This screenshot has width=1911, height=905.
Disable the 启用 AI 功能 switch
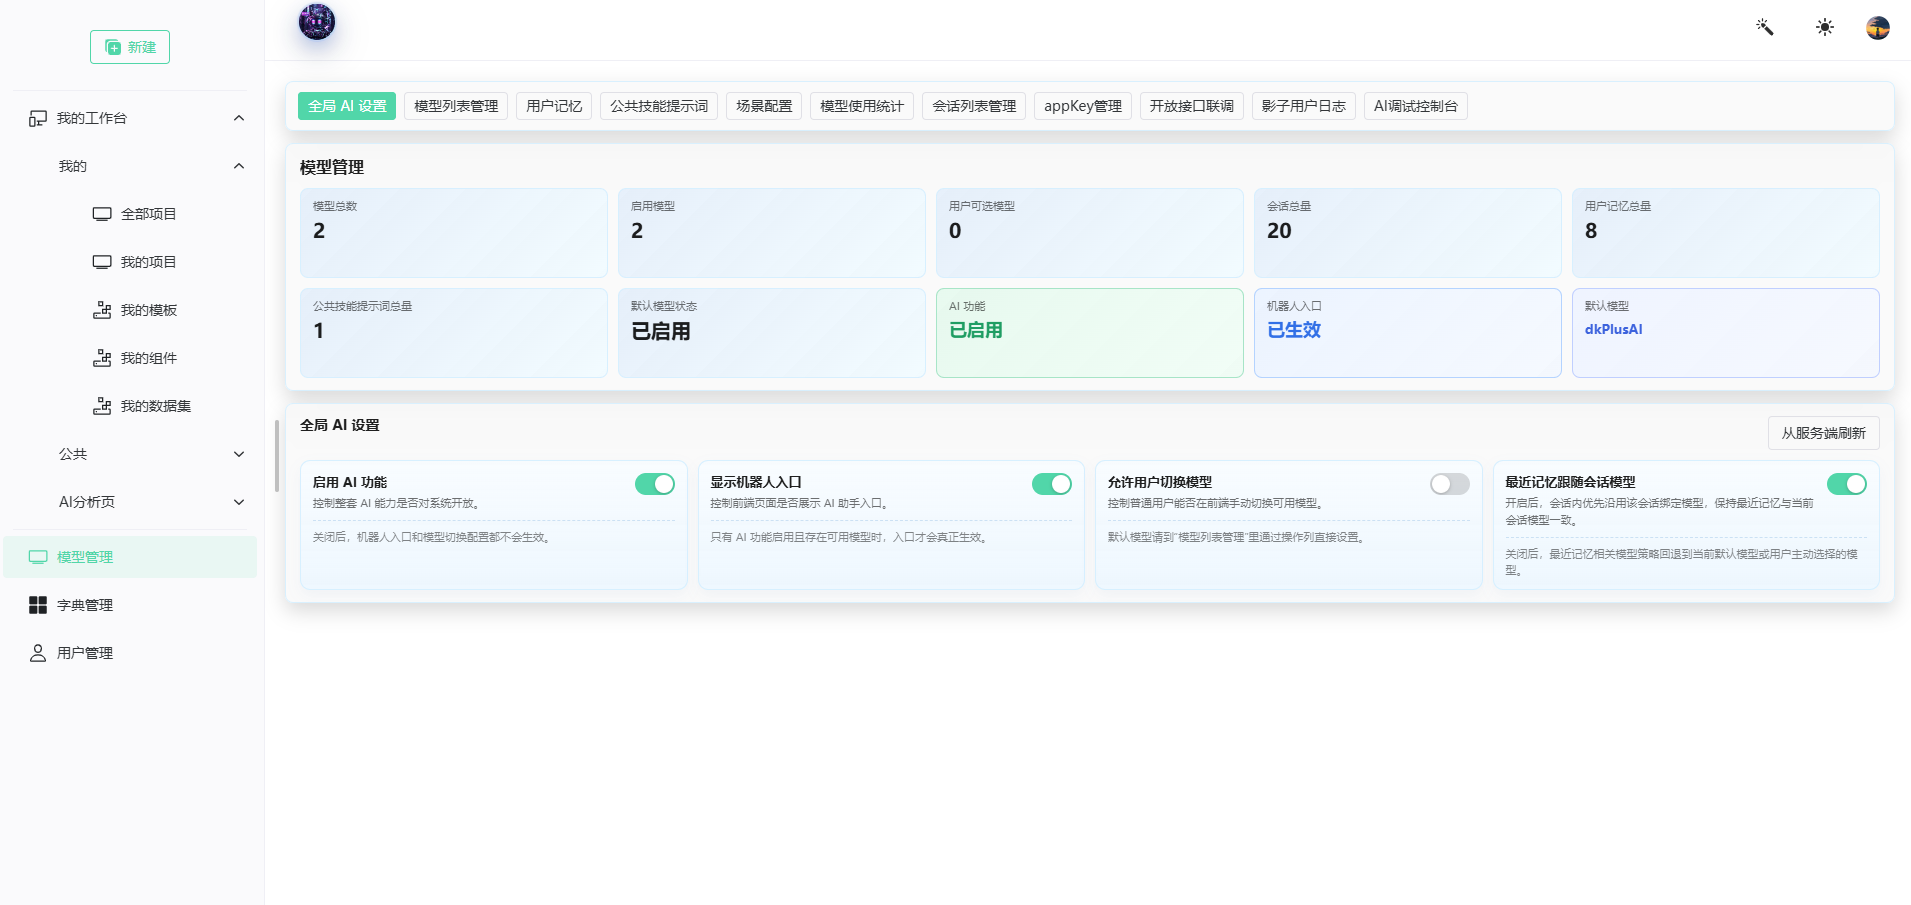(x=655, y=484)
